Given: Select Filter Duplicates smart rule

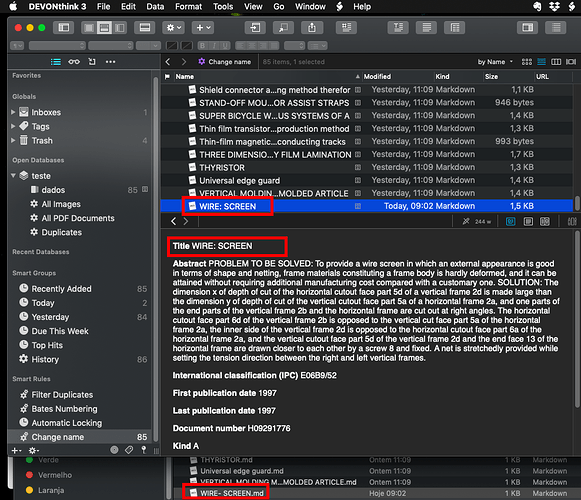Looking at the screenshot, I should click(x=62, y=395).
